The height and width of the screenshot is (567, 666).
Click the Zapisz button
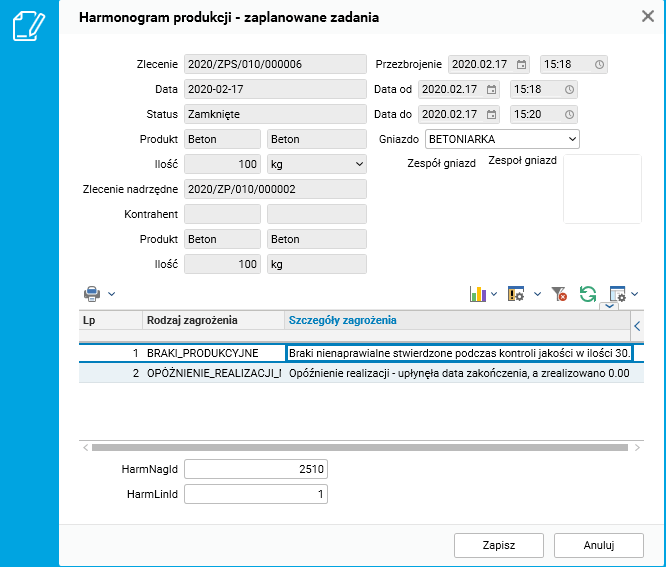pos(499,545)
